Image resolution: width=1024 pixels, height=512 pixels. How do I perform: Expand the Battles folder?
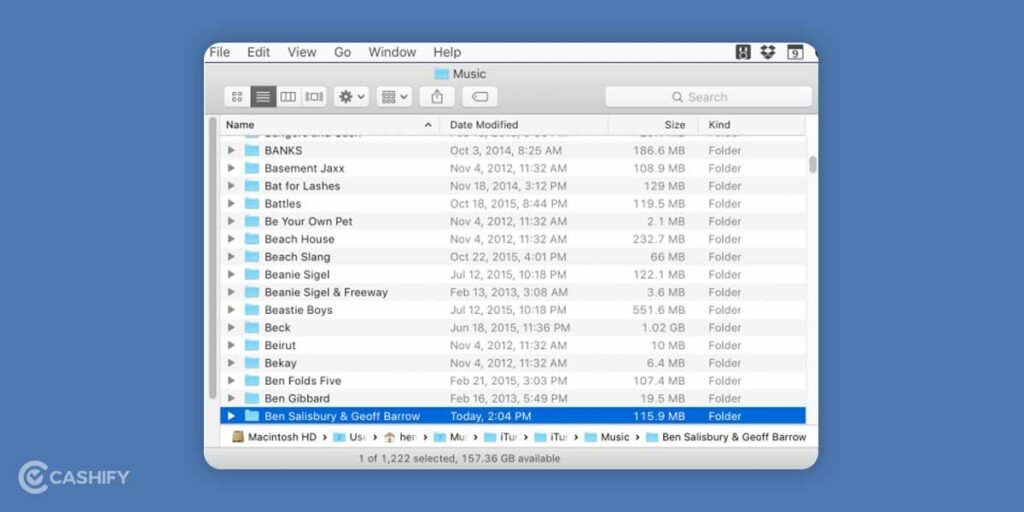tap(231, 203)
